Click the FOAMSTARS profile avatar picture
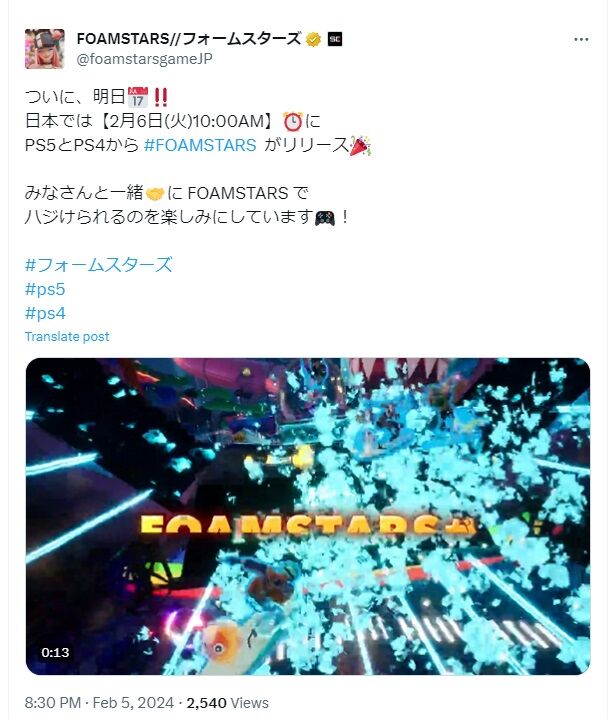 (44, 49)
